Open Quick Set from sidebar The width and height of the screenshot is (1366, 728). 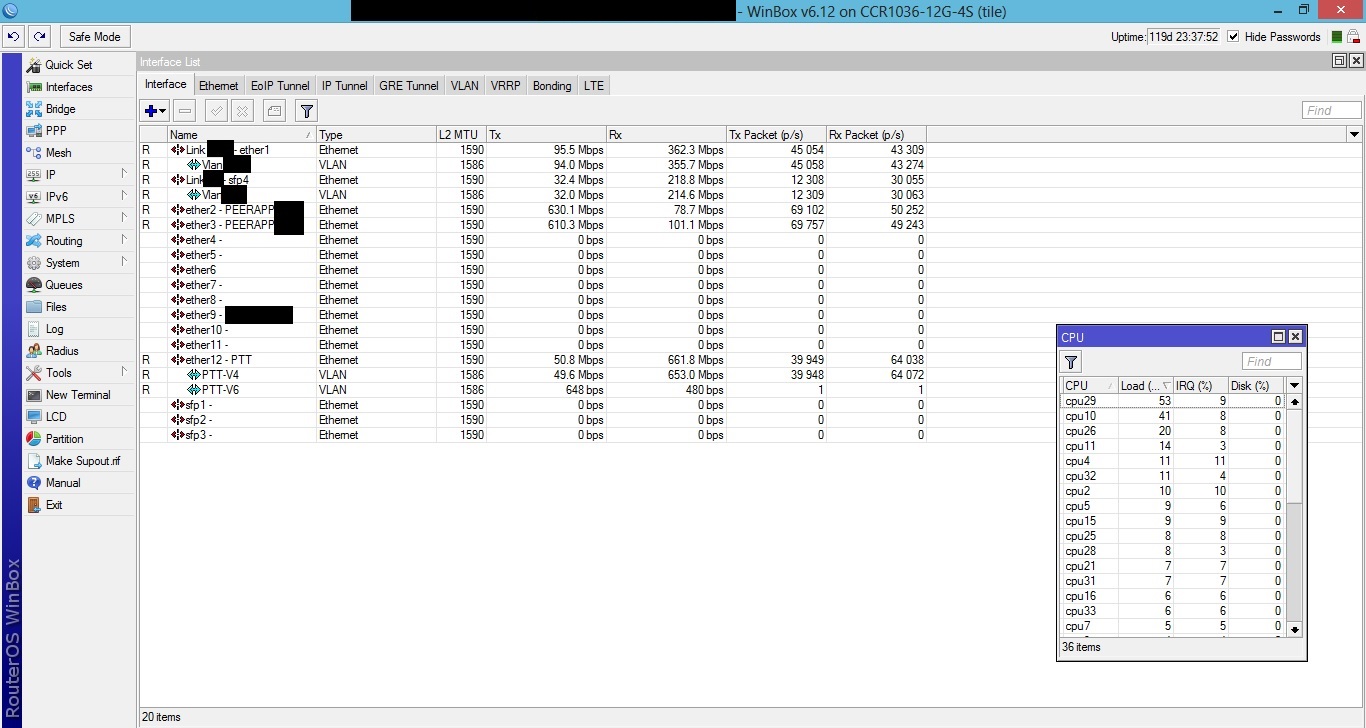[x=68, y=65]
